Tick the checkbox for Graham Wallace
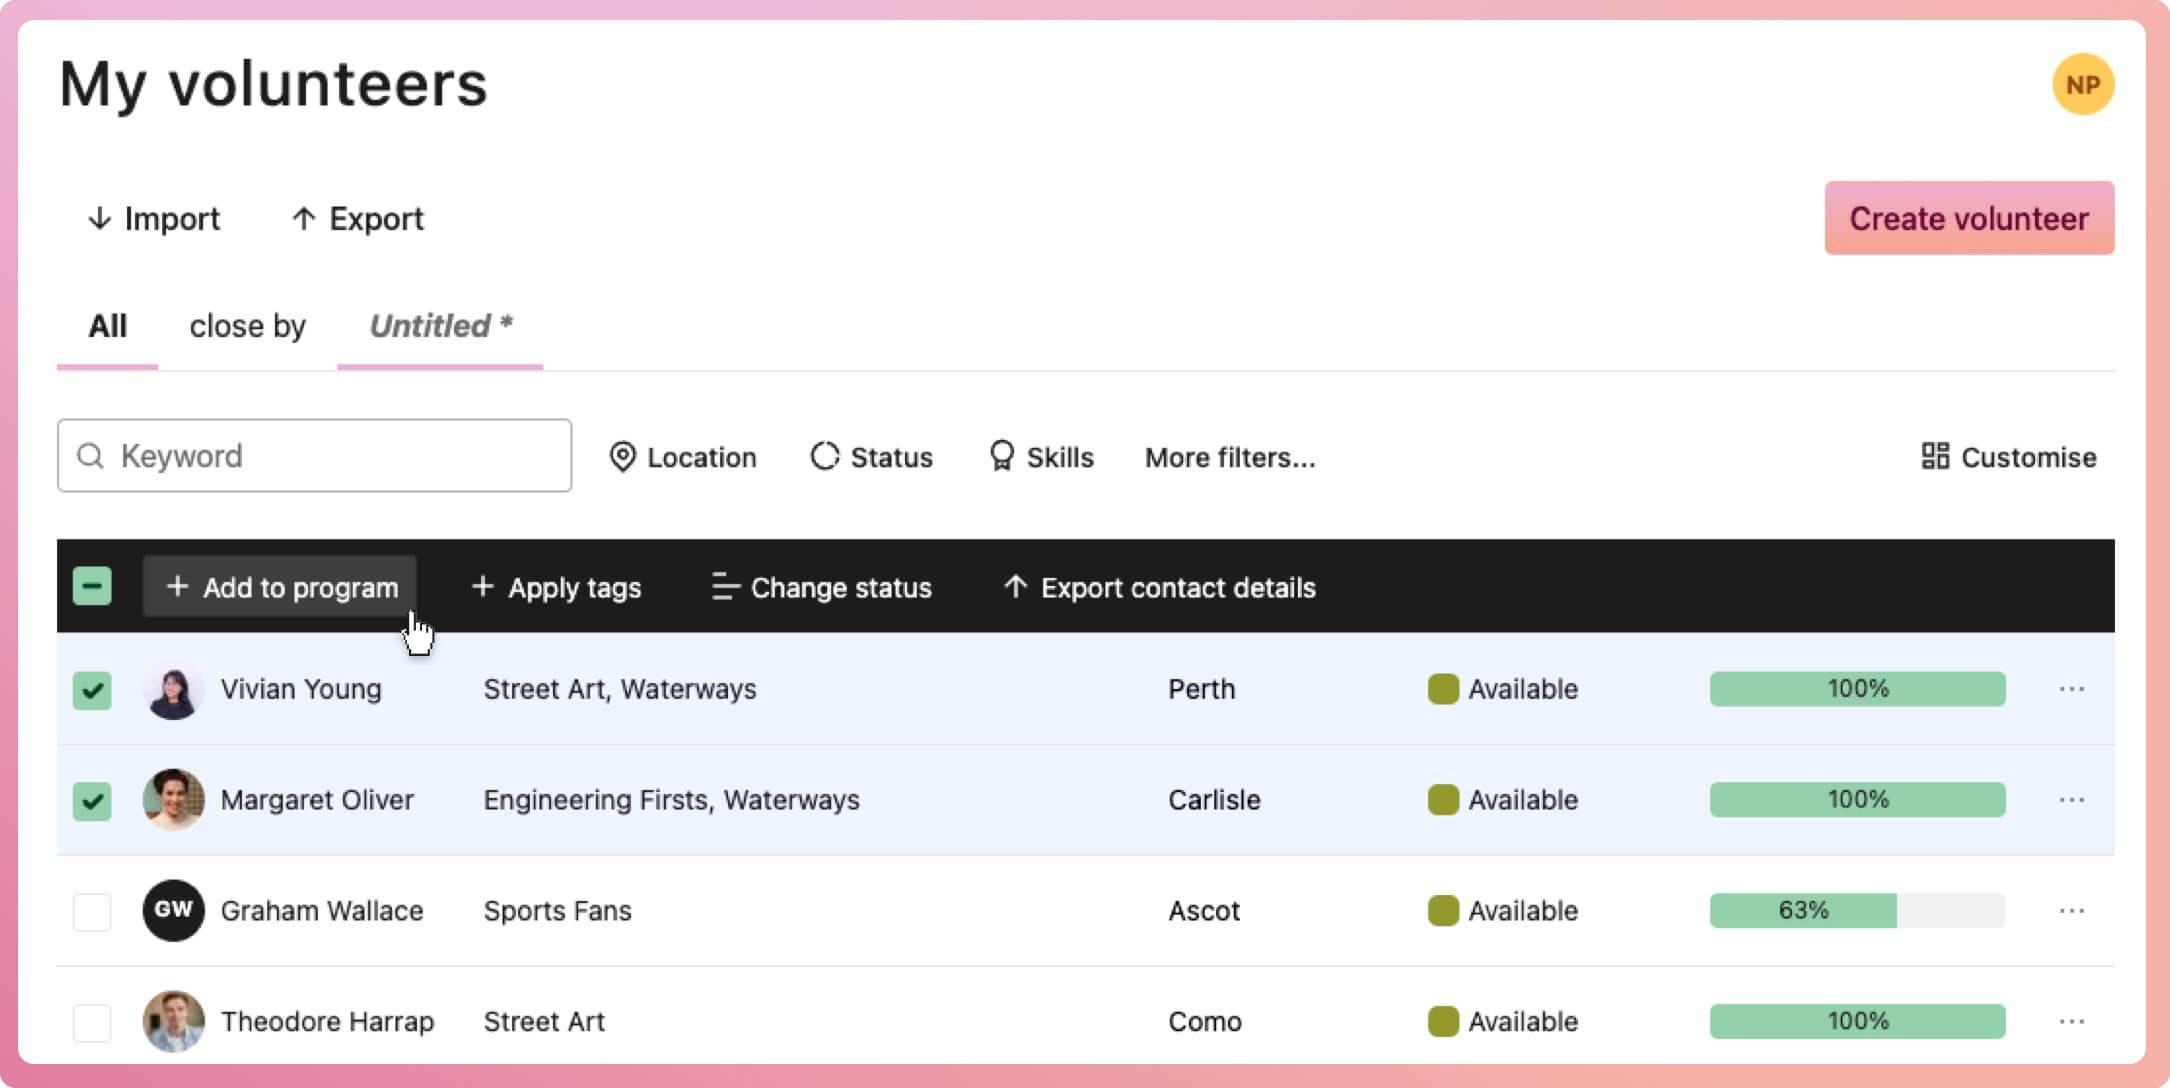Screen dimensions: 2170x1088 [x=92, y=911]
